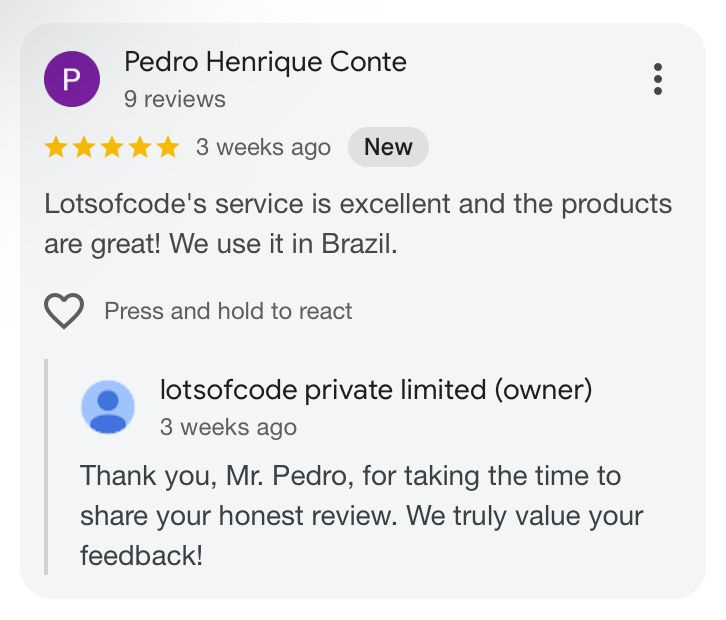Viewport: 726px width, 620px height.
Task: Click the third rating star
Action: pyautogui.click(x=112, y=148)
